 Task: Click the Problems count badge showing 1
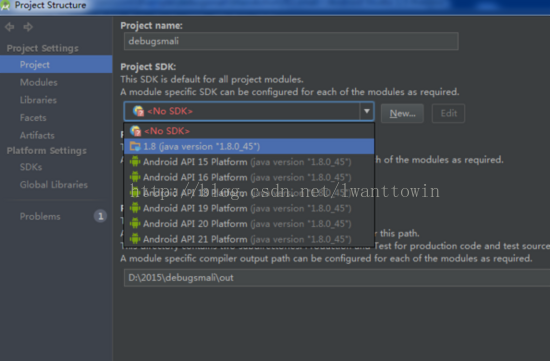pos(100,216)
